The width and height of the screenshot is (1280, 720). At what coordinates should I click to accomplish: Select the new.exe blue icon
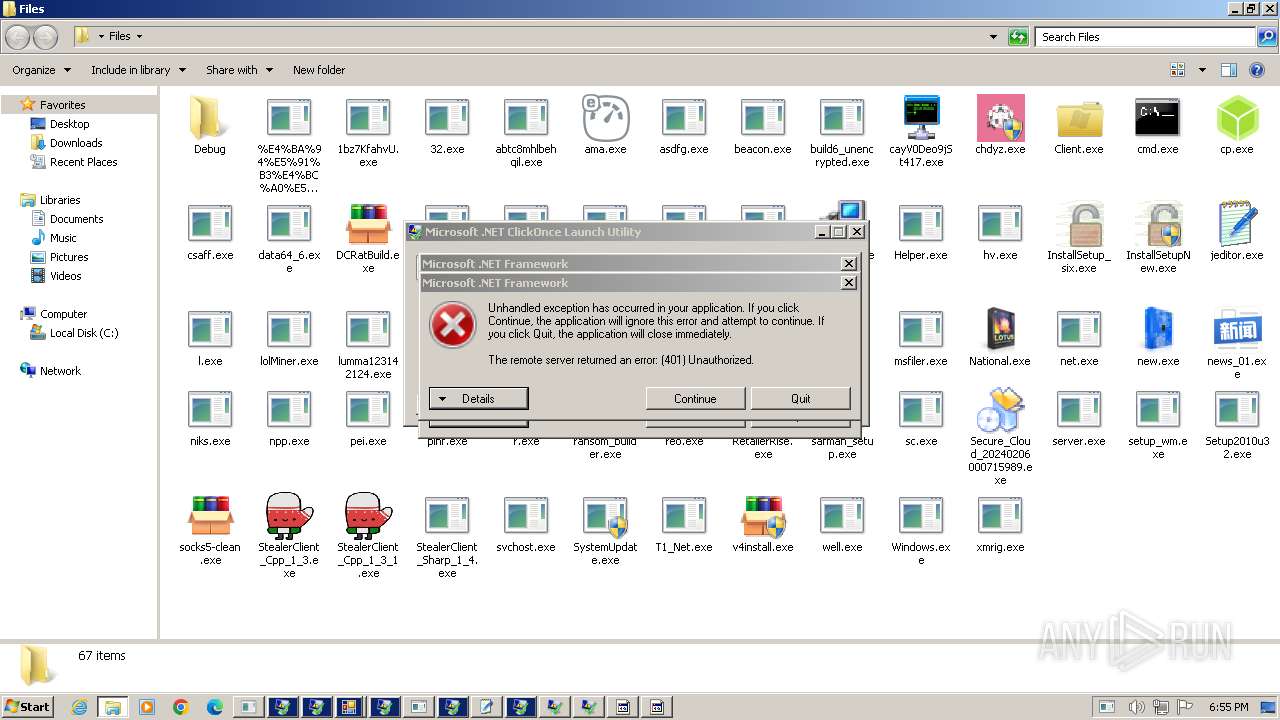(x=1157, y=330)
